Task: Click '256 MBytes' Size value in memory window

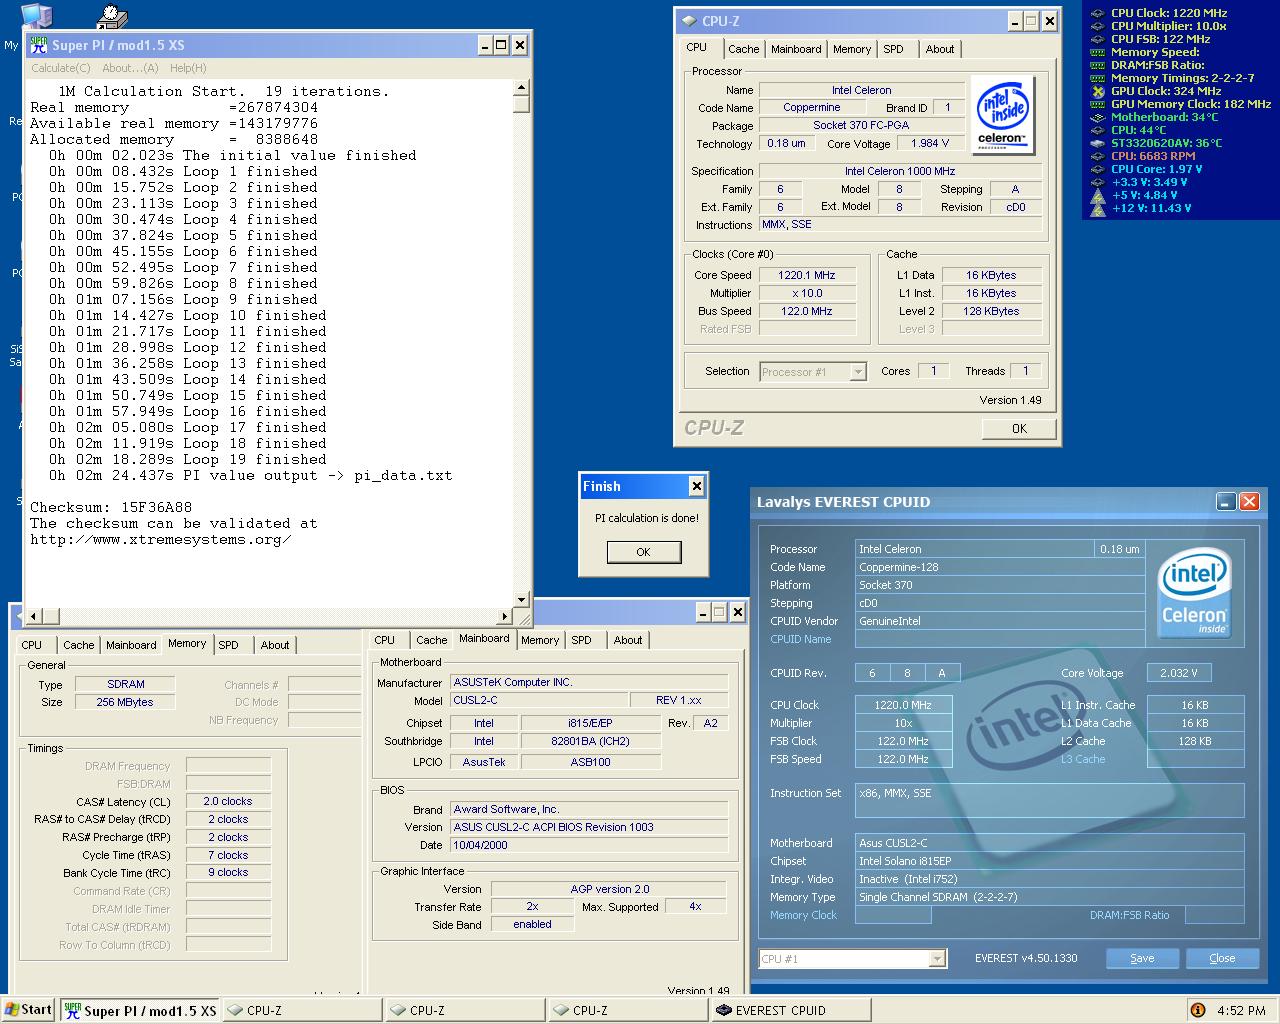Action: (125, 702)
